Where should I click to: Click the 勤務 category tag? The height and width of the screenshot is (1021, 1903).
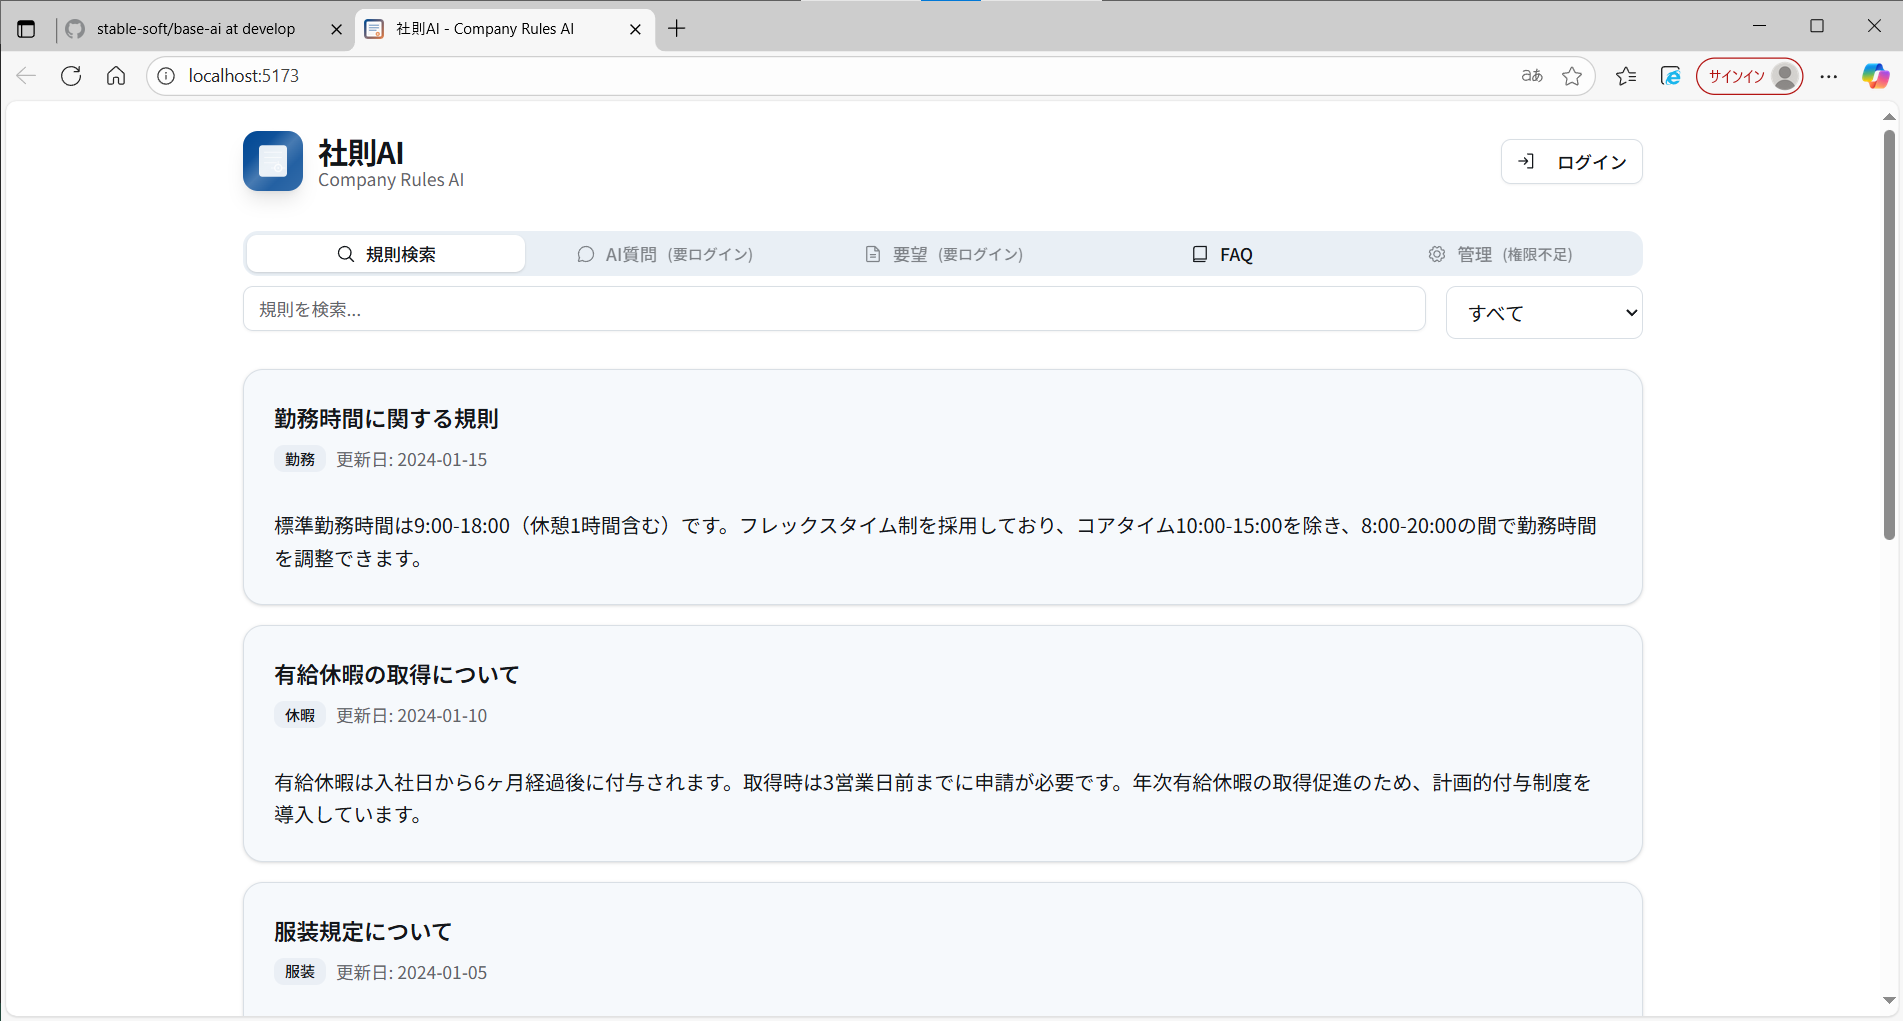300,459
